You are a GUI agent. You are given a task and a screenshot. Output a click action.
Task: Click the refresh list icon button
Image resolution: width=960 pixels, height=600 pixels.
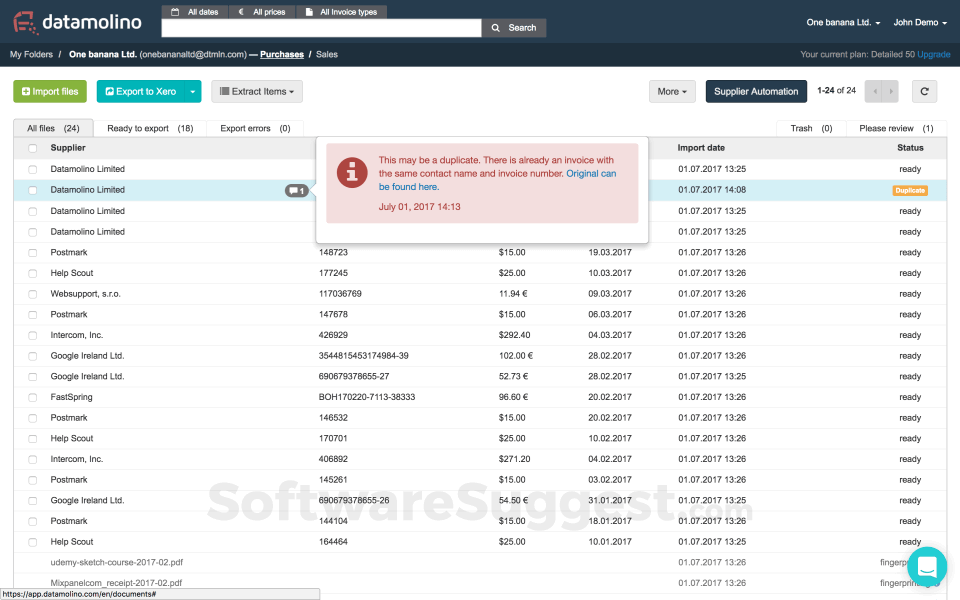click(924, 91)
